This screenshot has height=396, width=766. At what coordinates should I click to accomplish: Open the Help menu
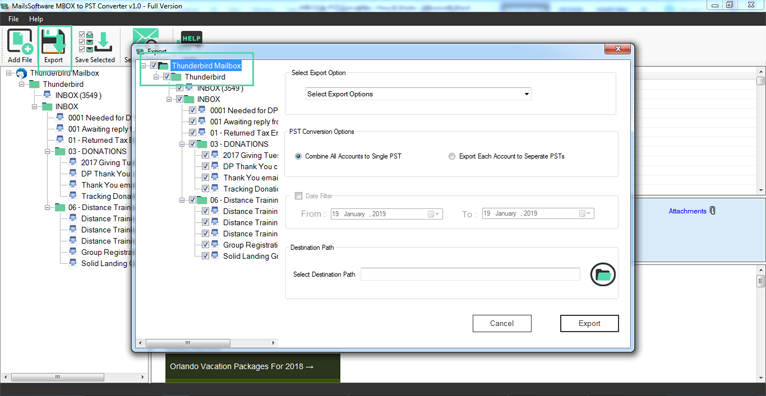[x=36, y=19]
